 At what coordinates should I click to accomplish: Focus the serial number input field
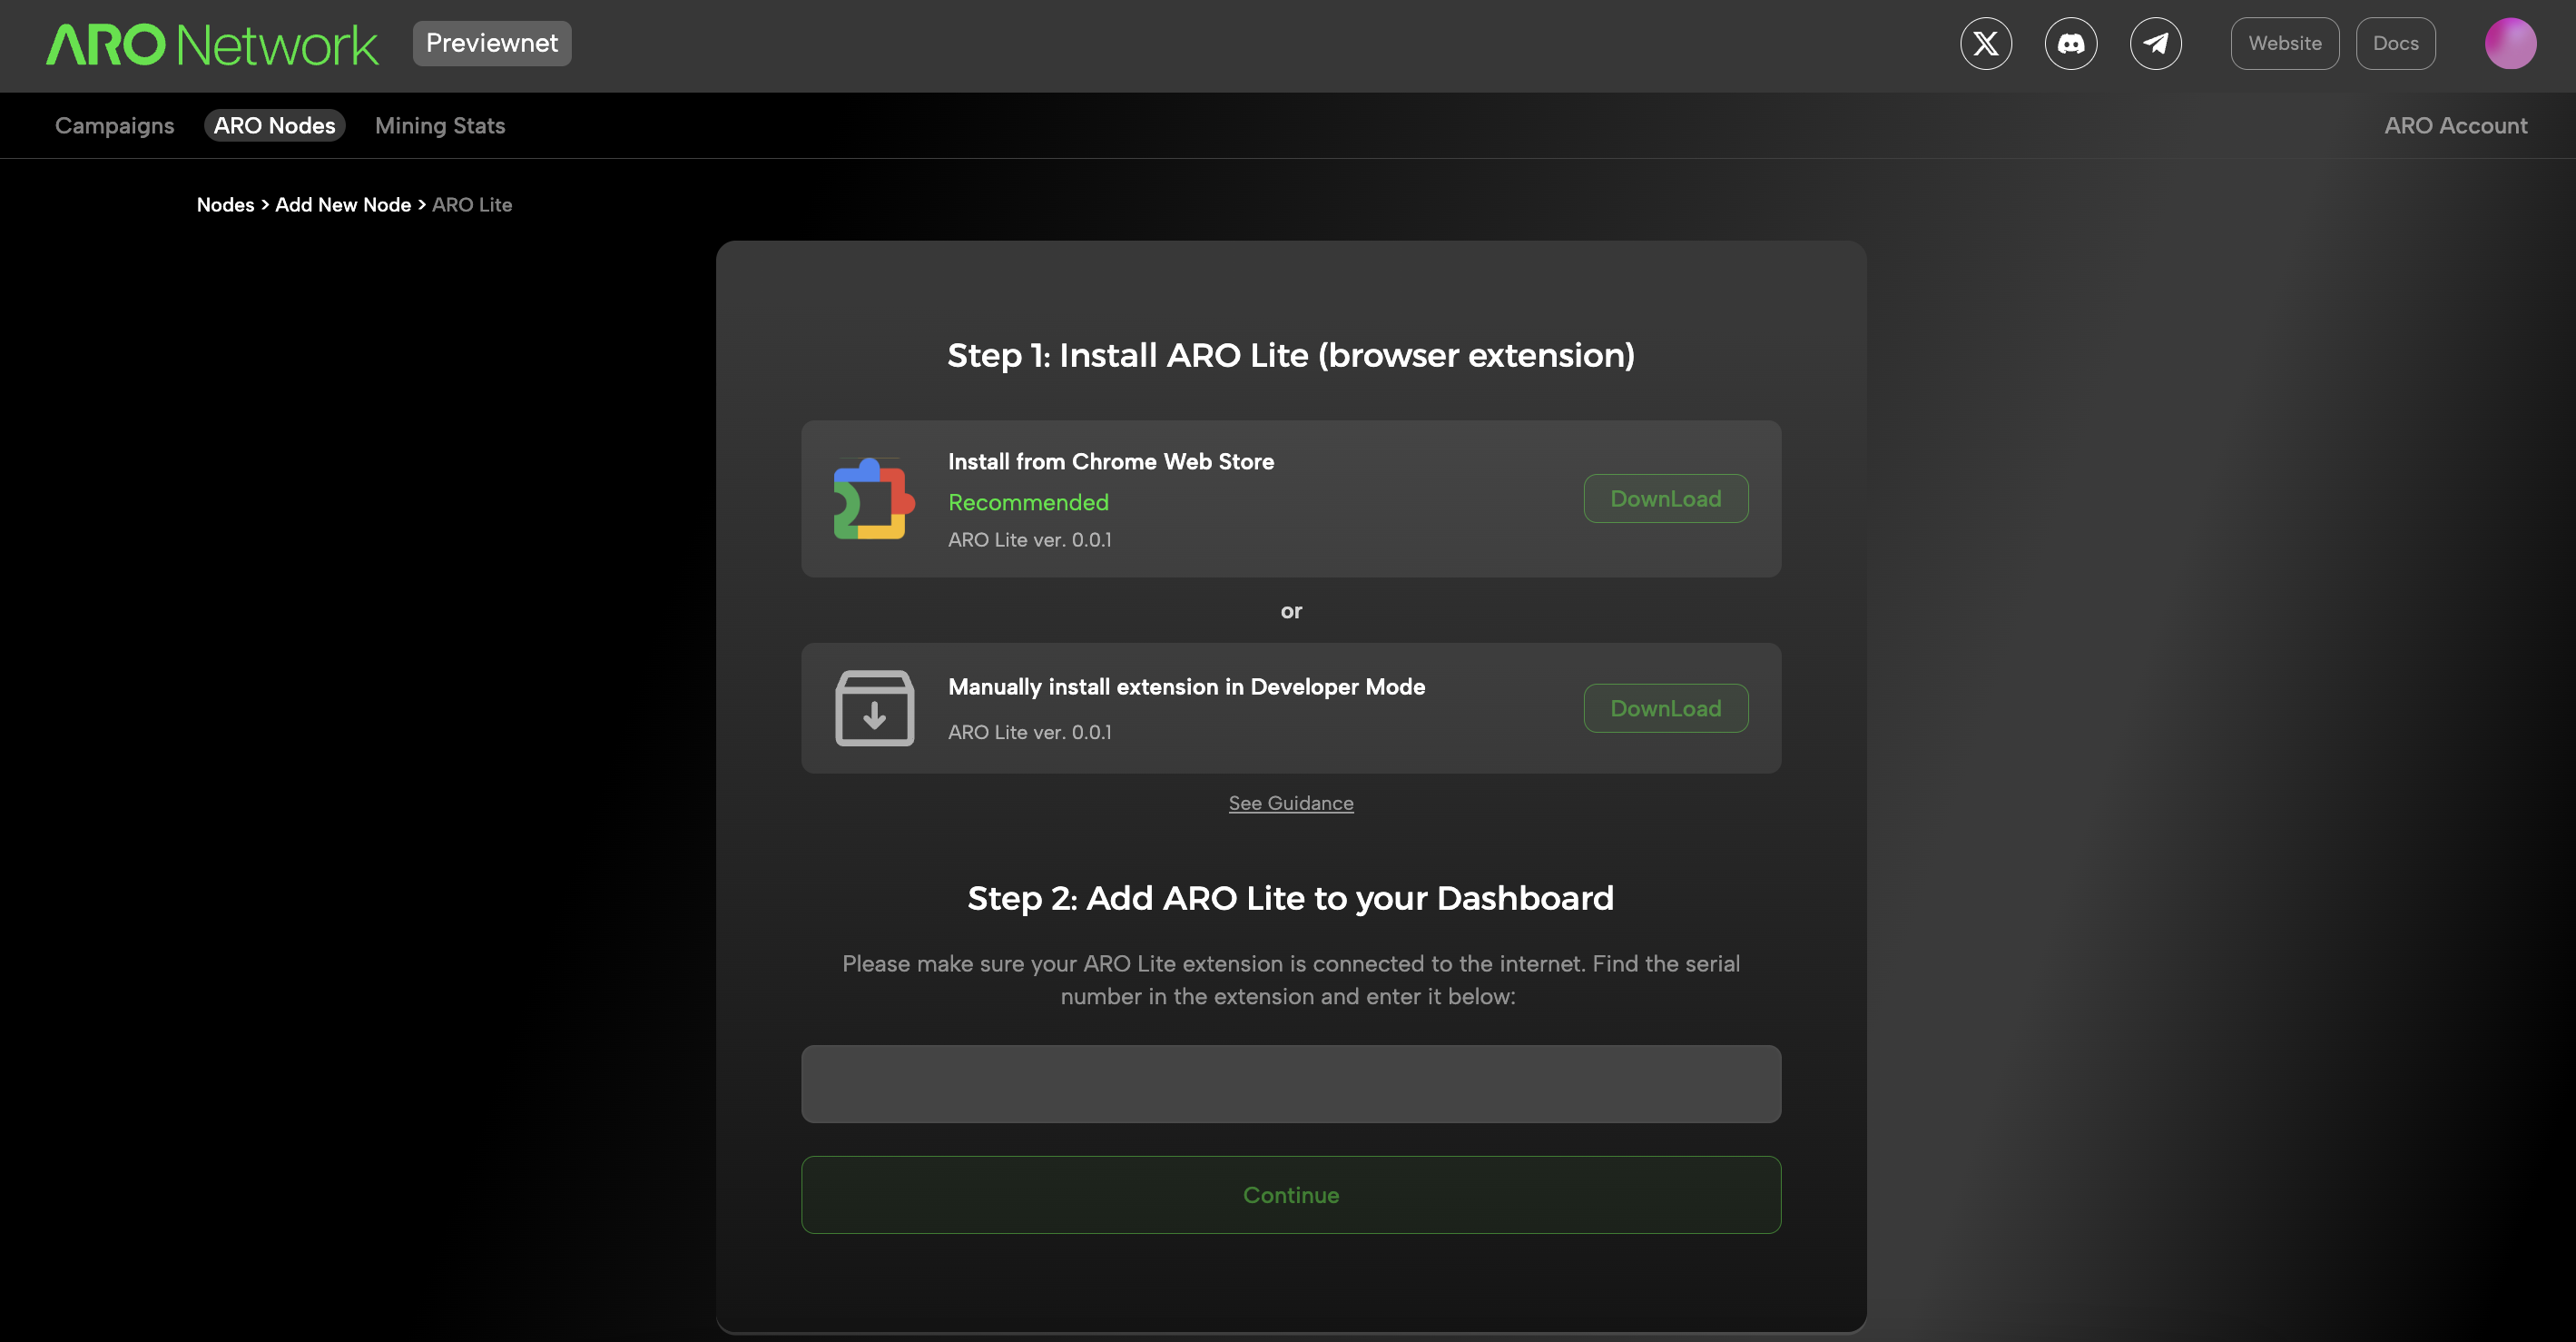coord(1291,1084)
